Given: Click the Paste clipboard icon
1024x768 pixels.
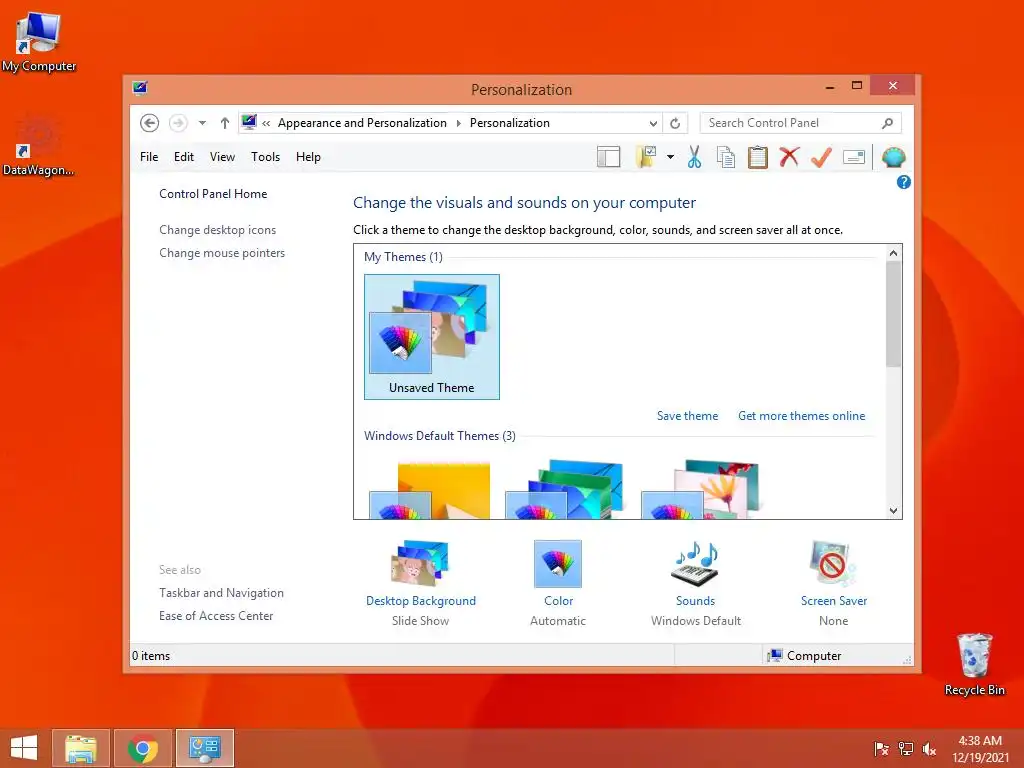Looking at the screenshot, I should coord(758,157).
